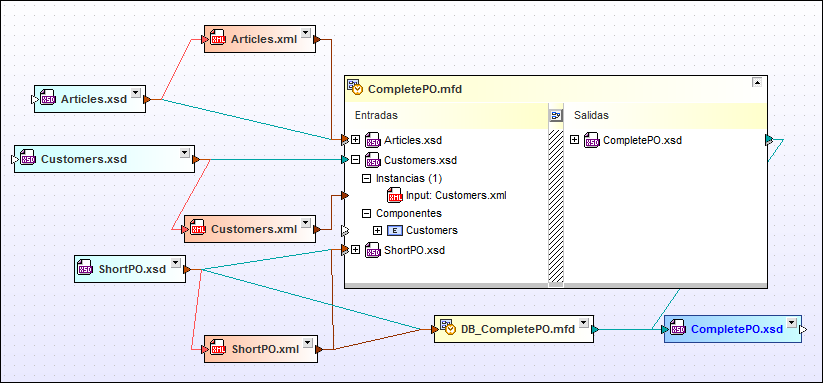The width and height of the screenshot is (823, 383).
Task: Select the blue CompletePO.xsd output component icon
Action: point(678,329)
